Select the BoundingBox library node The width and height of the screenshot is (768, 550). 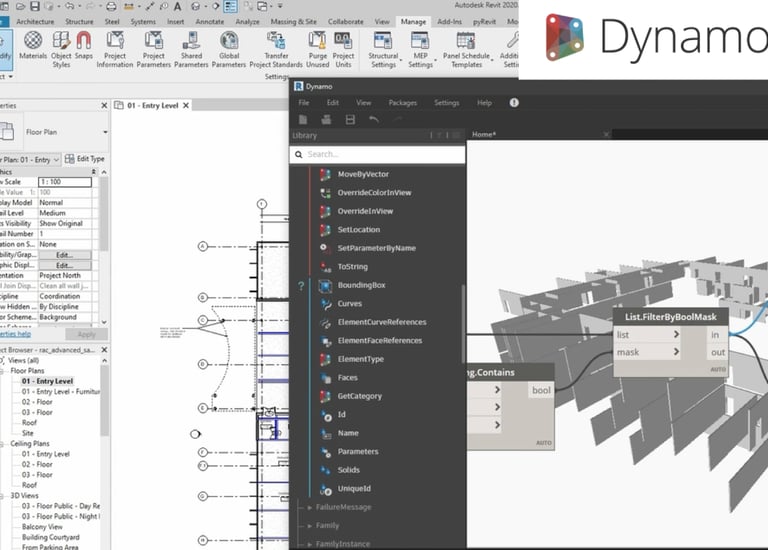point(361,285)
